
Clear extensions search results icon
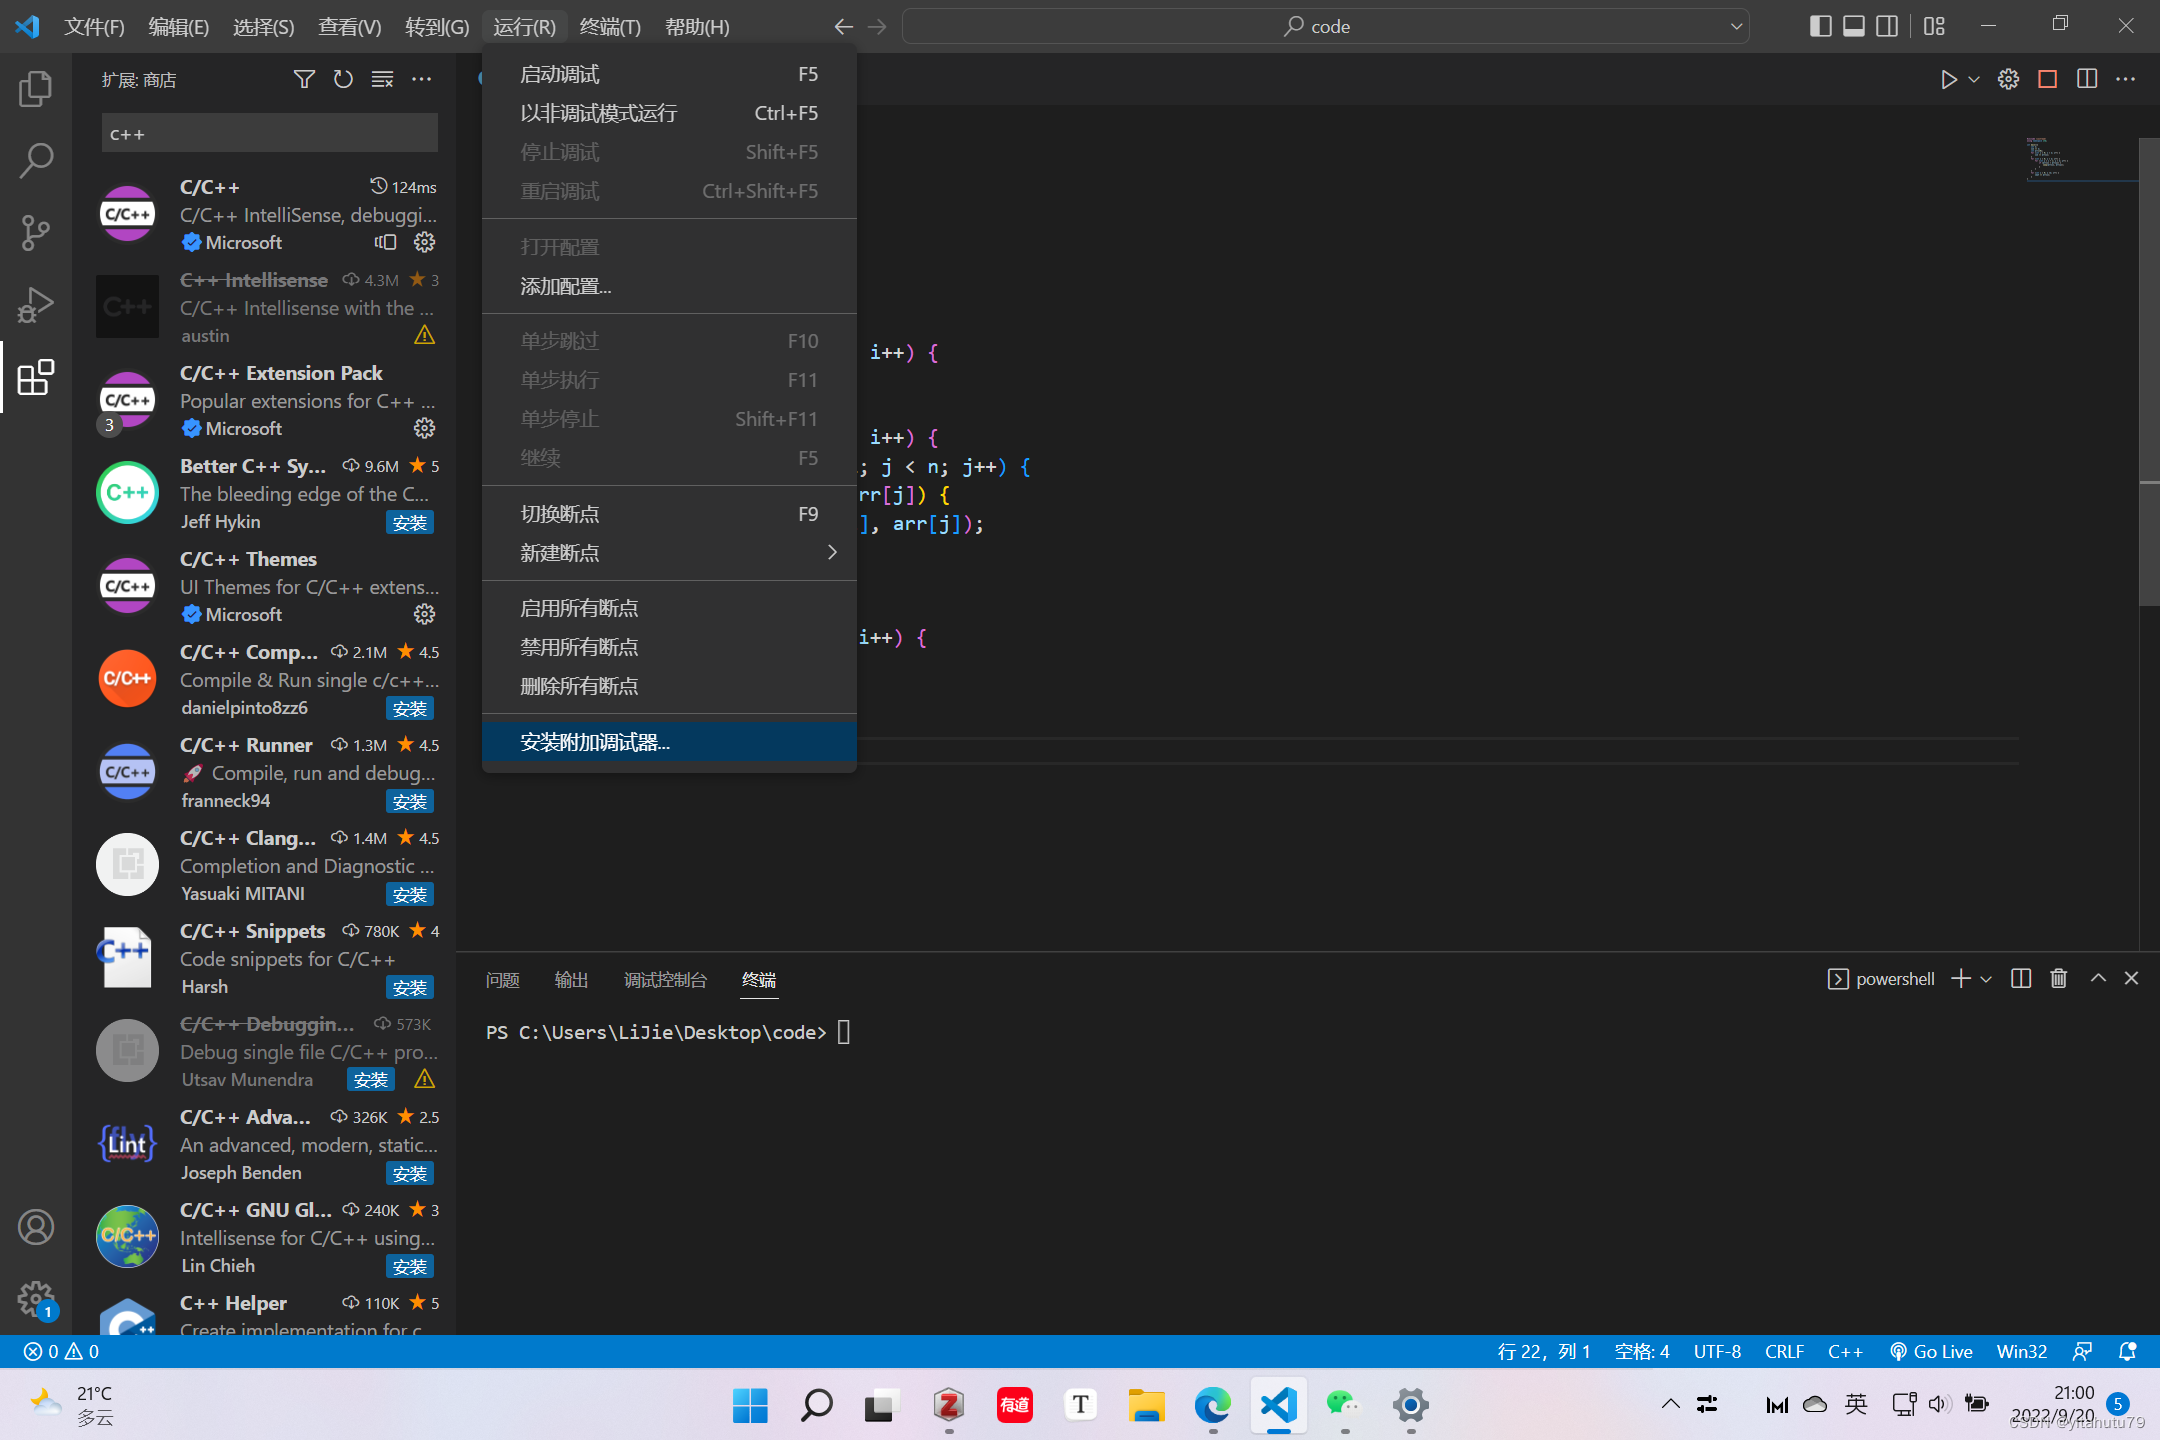[382, 79]
